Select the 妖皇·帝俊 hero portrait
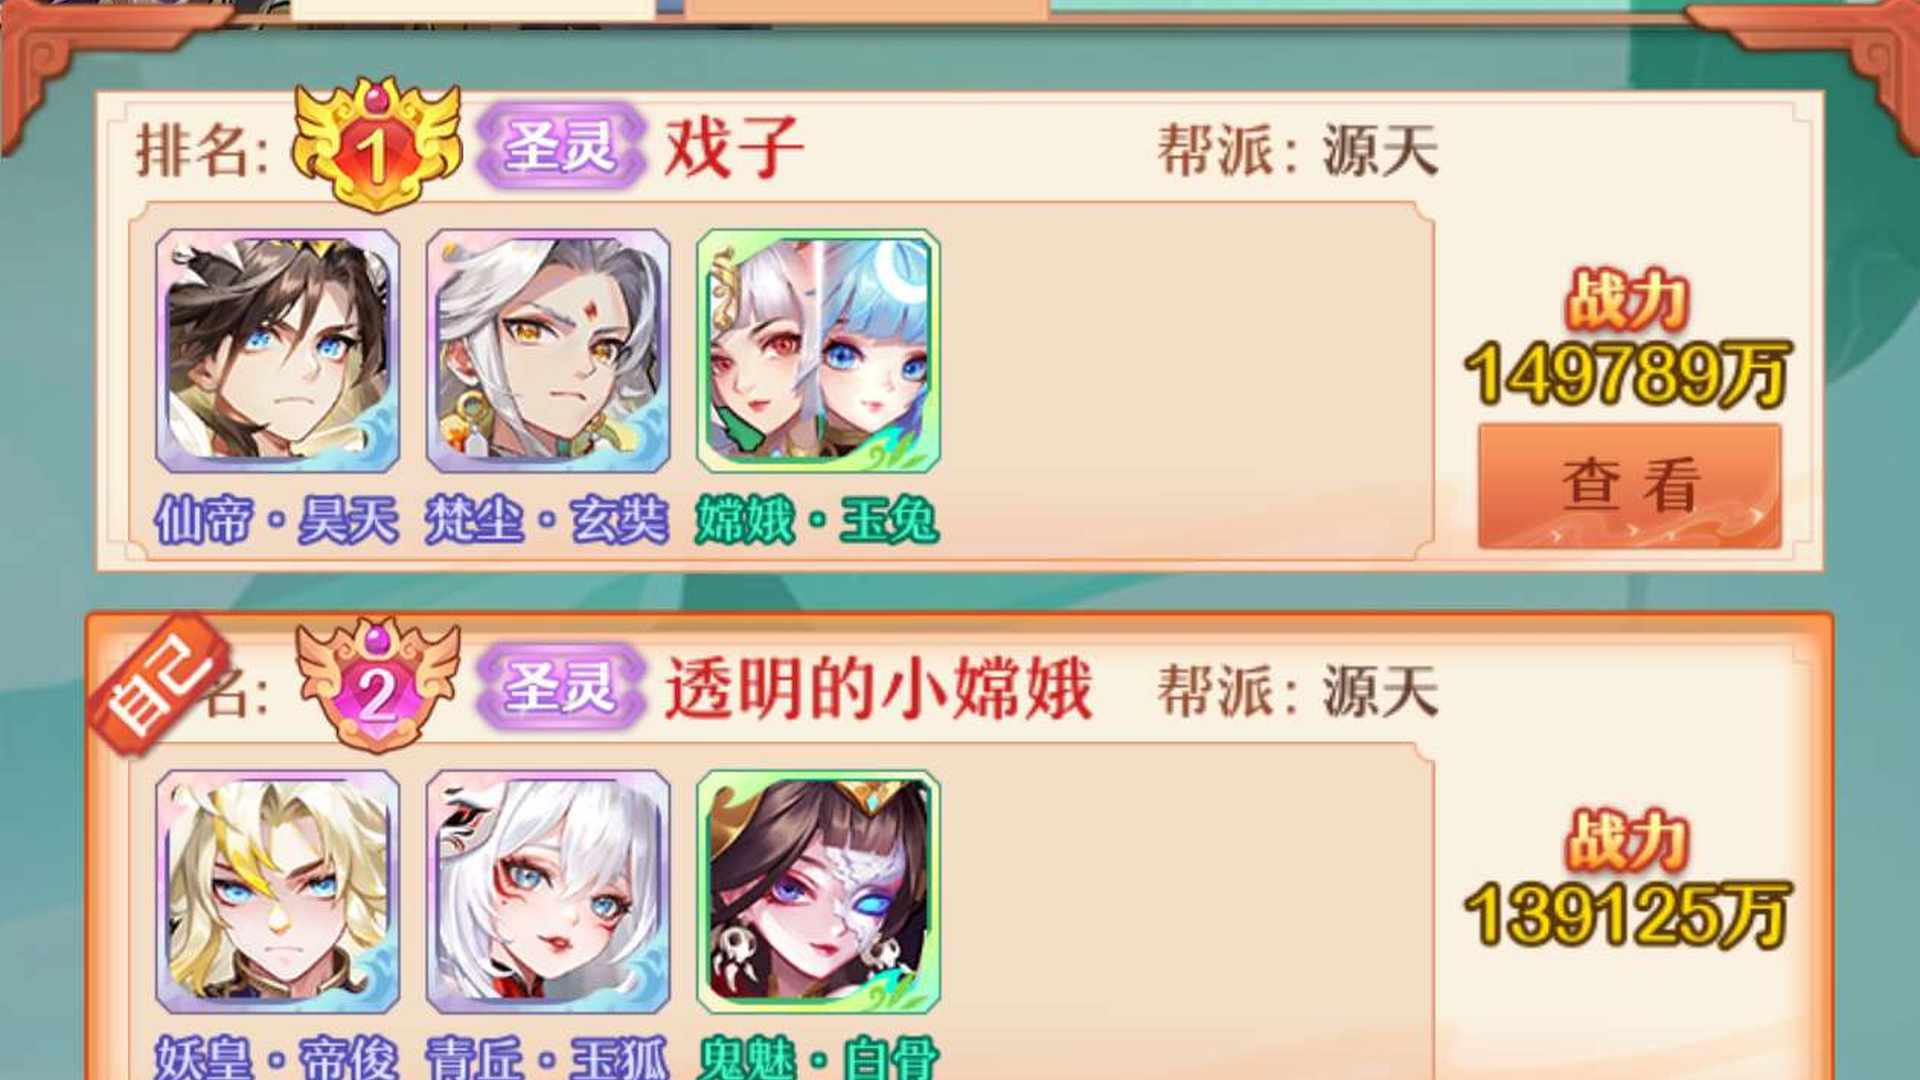Image resolution: width=1920 pixels, height=1080 pixels. pos(278,891)
